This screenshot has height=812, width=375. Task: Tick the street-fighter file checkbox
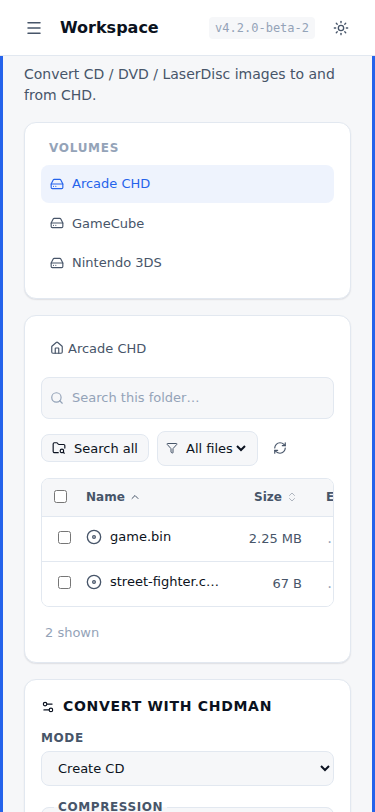click(64, 583)
